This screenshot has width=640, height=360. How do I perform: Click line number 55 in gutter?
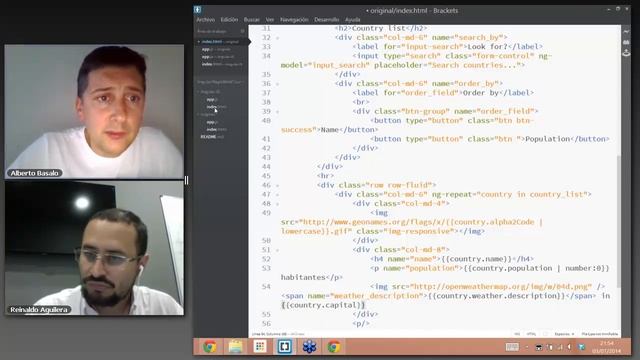[266, 314]
